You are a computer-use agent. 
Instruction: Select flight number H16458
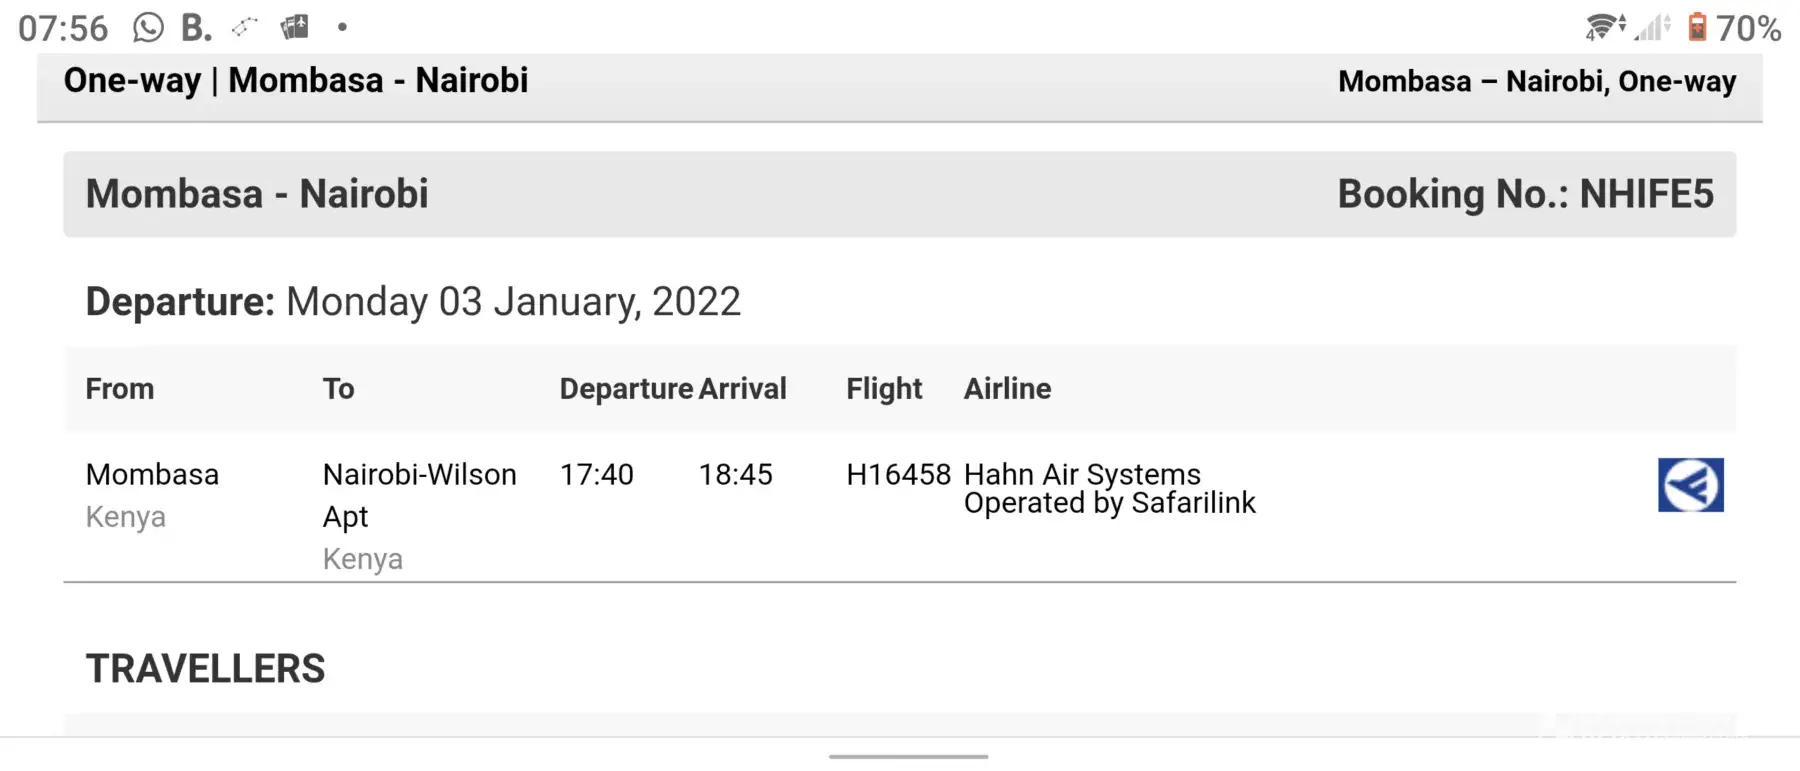coord(898,475)
